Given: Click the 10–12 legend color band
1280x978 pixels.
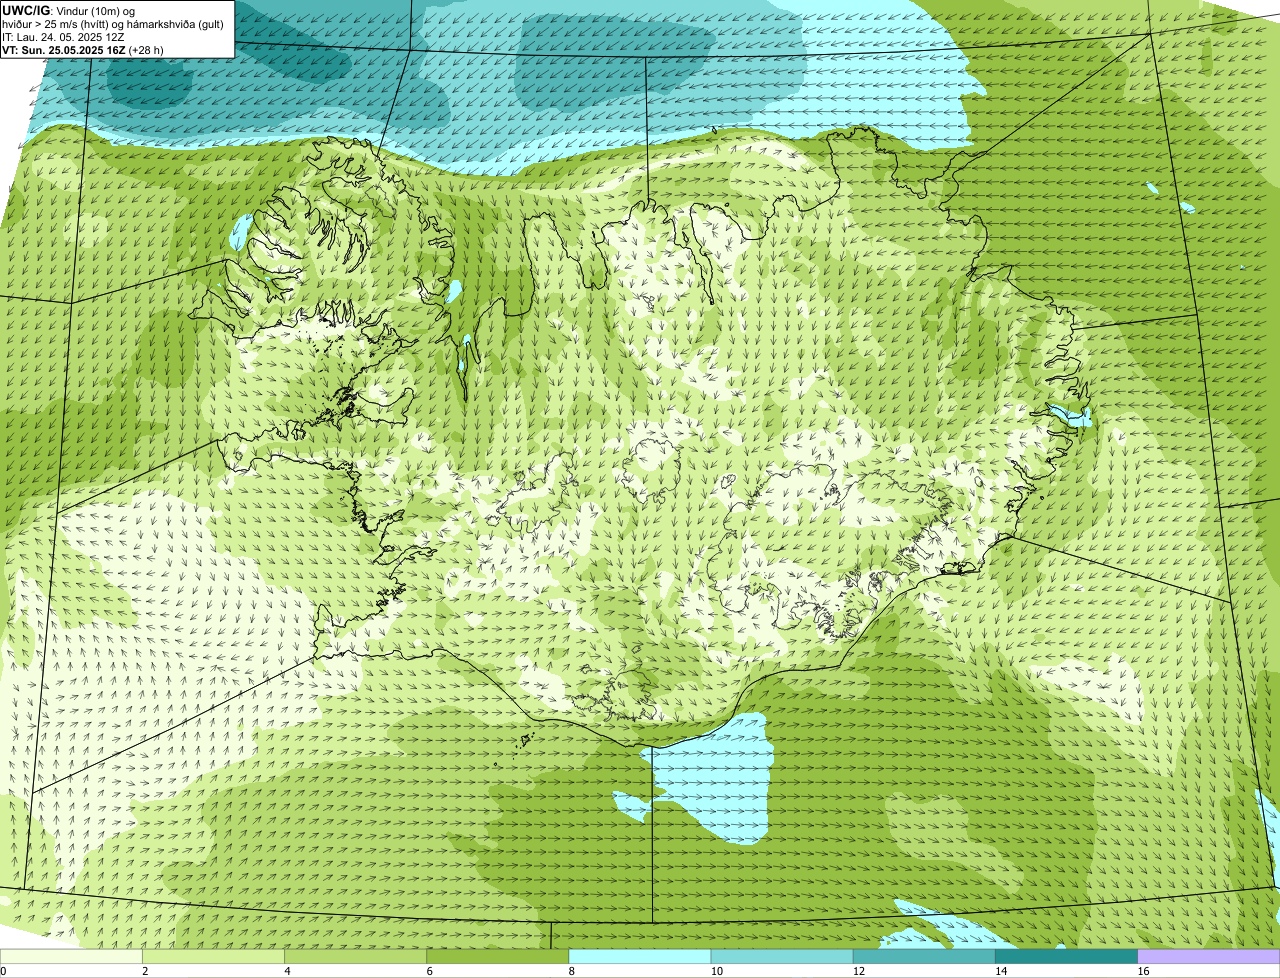Looking at the screenshot, I should click(x=782, y=956).
